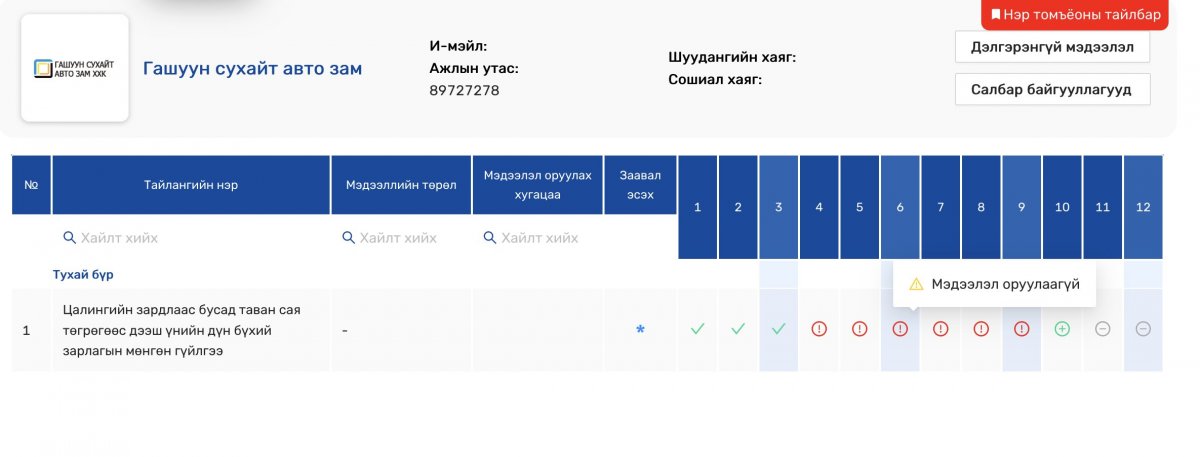Click the green checkmark under month 1
Viewport: 1200px width, 457px height.
coord(698,329)
